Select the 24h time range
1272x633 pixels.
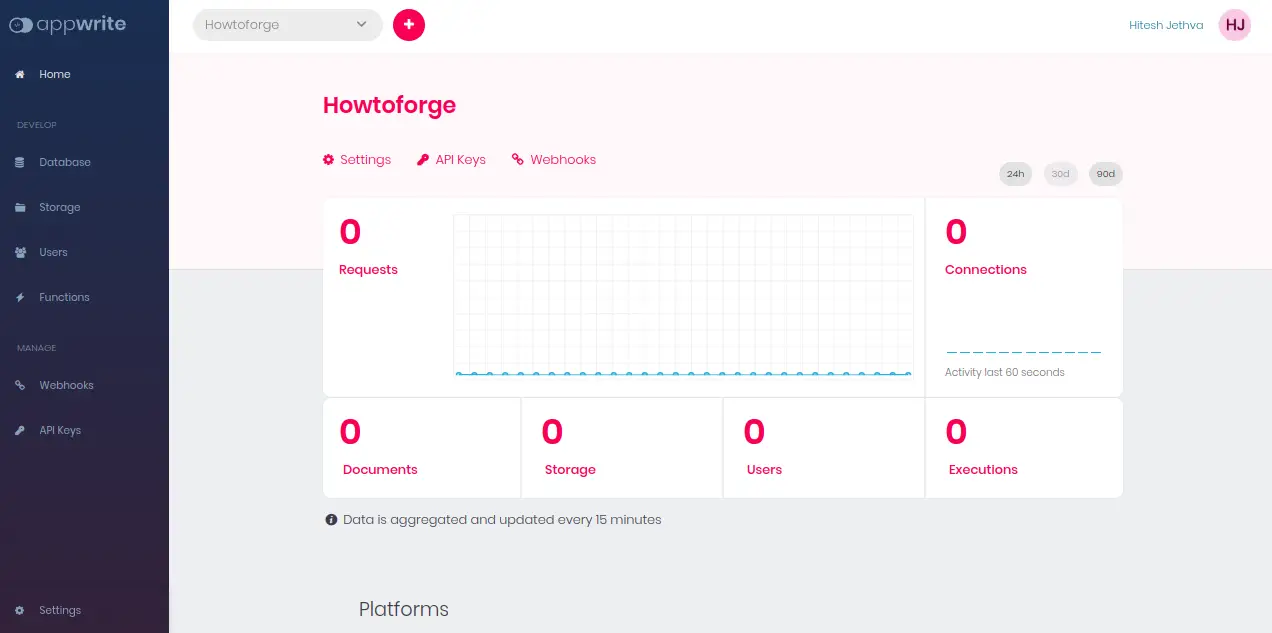pyautogui.click(x=1016, y=174)
